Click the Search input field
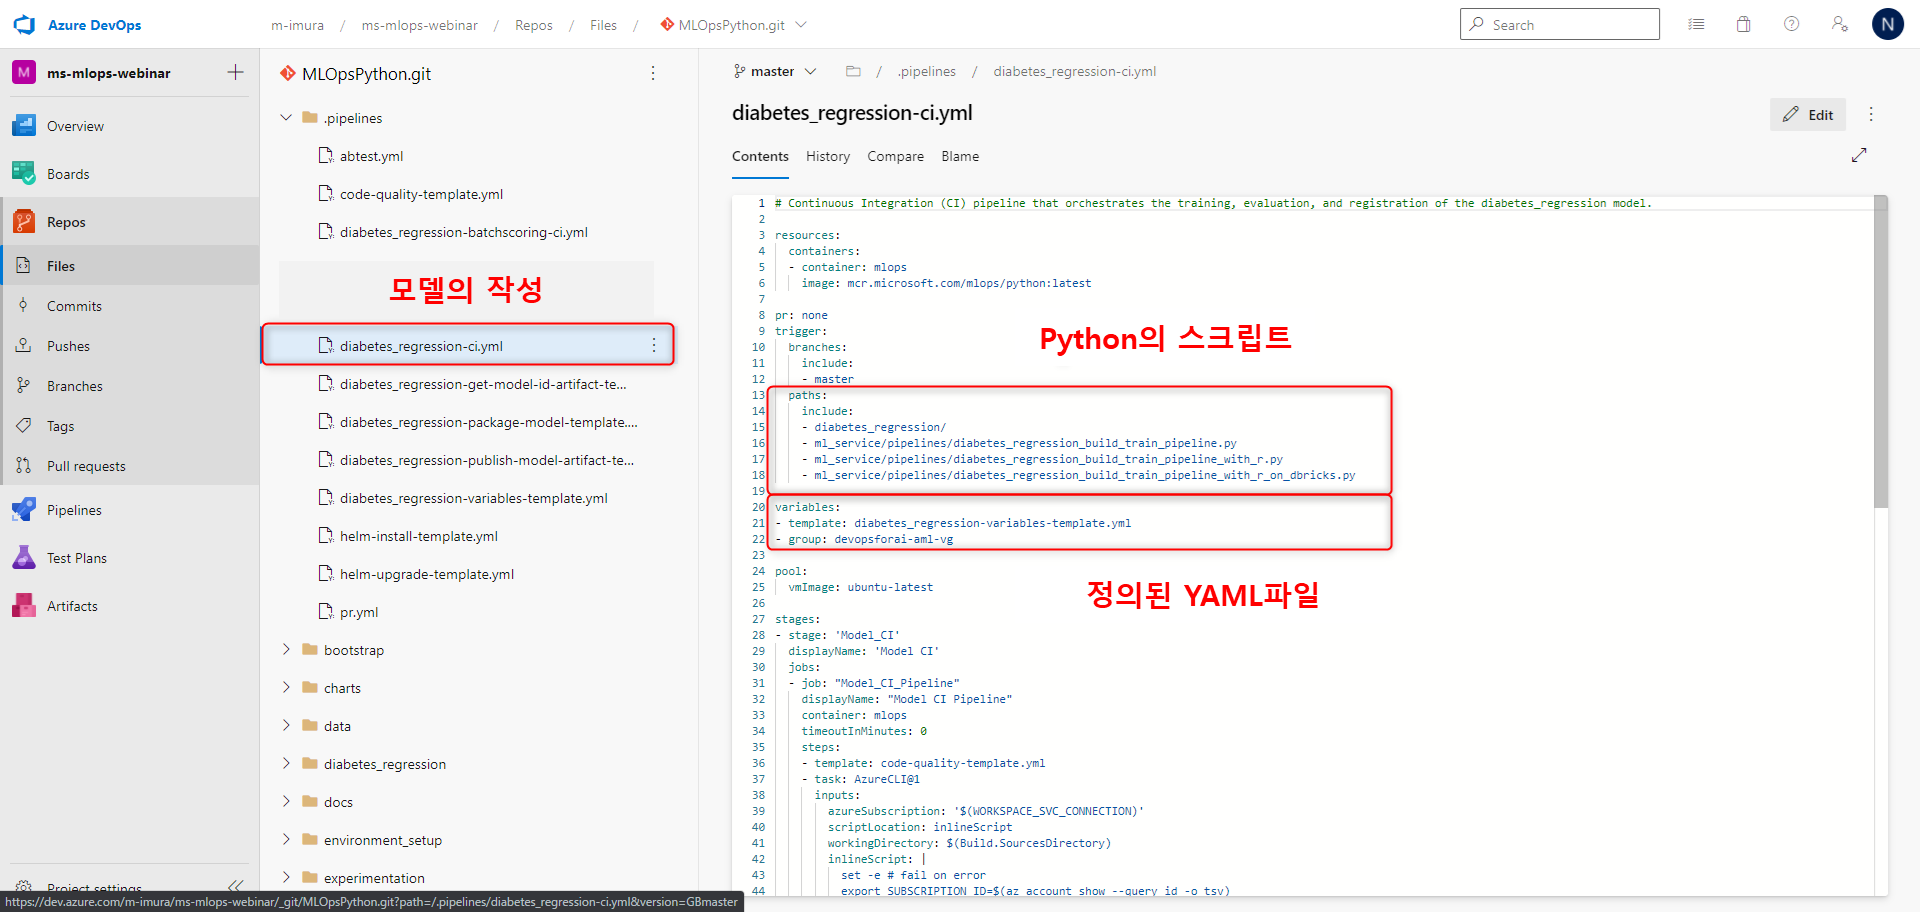1920x912 pixels. tap(1559, 24)
